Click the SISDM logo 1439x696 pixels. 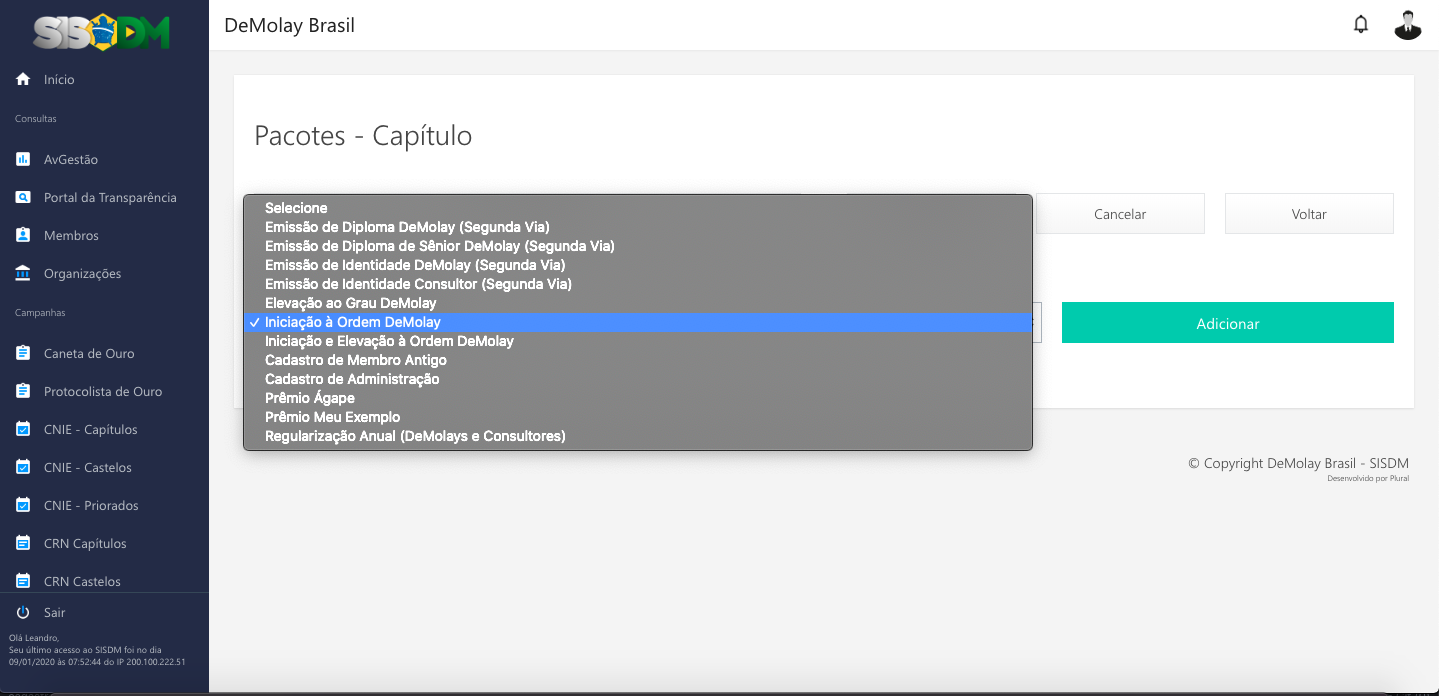102,32
